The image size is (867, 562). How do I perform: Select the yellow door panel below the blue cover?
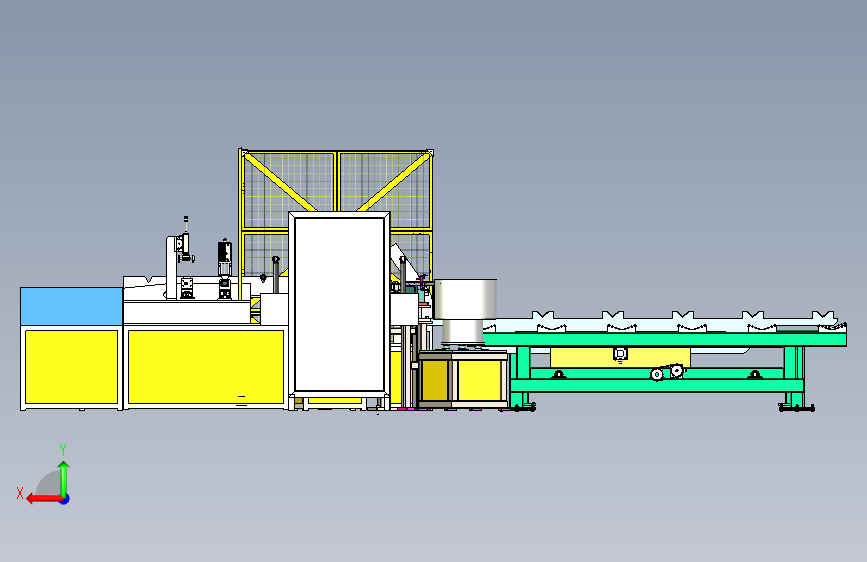[71, 367]
